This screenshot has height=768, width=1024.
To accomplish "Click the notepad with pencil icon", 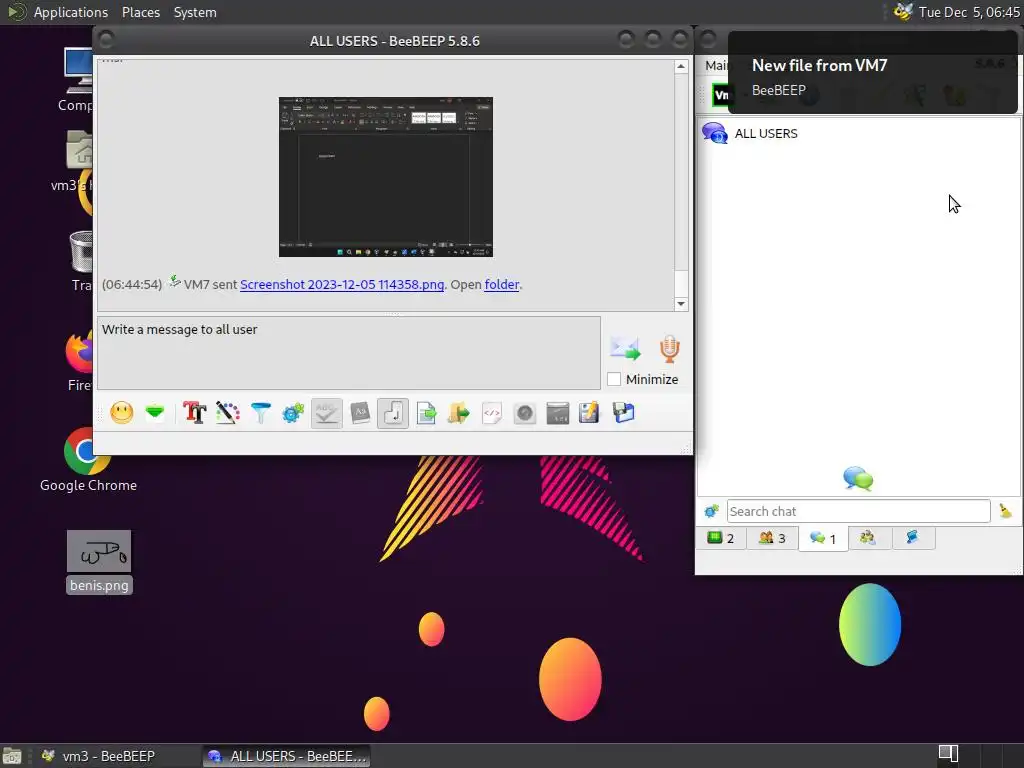I will tap(589, 413).
